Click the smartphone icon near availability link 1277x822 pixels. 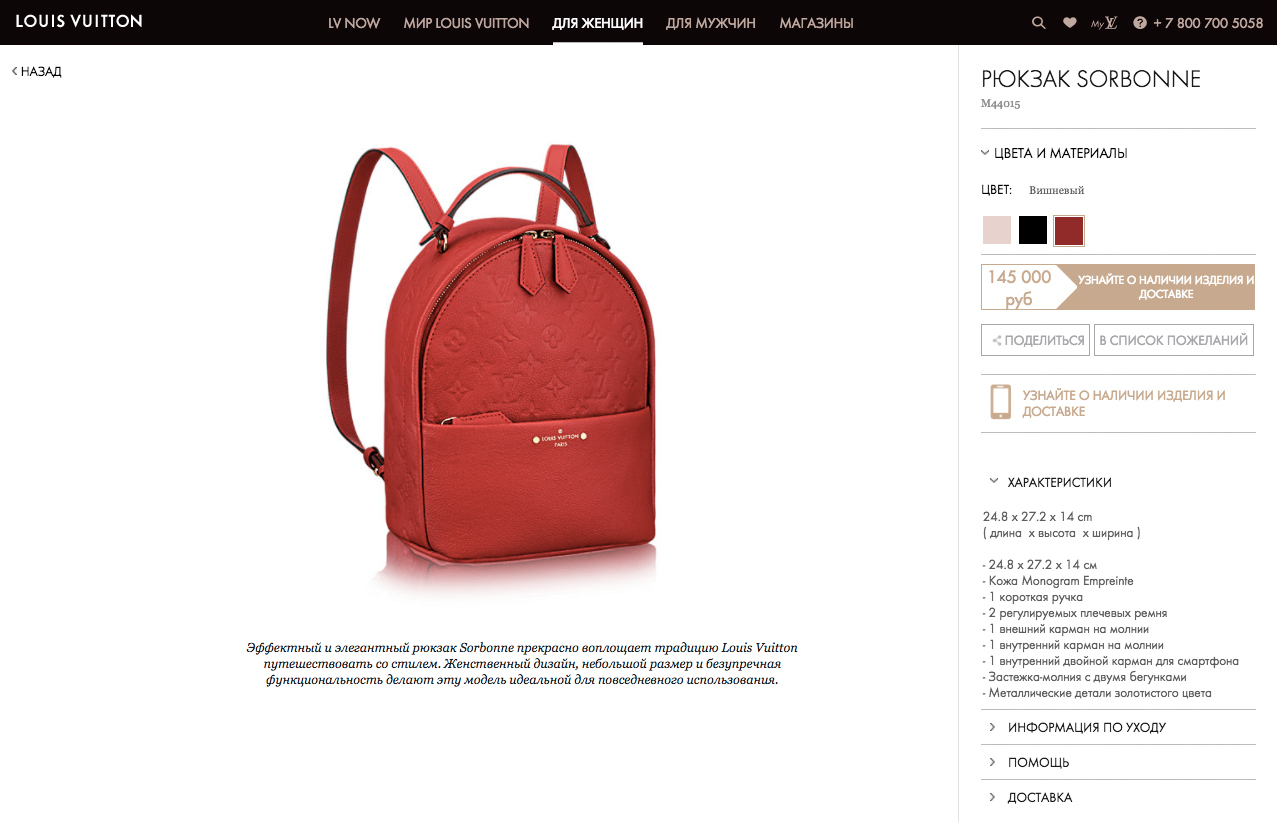point(1000,401)
